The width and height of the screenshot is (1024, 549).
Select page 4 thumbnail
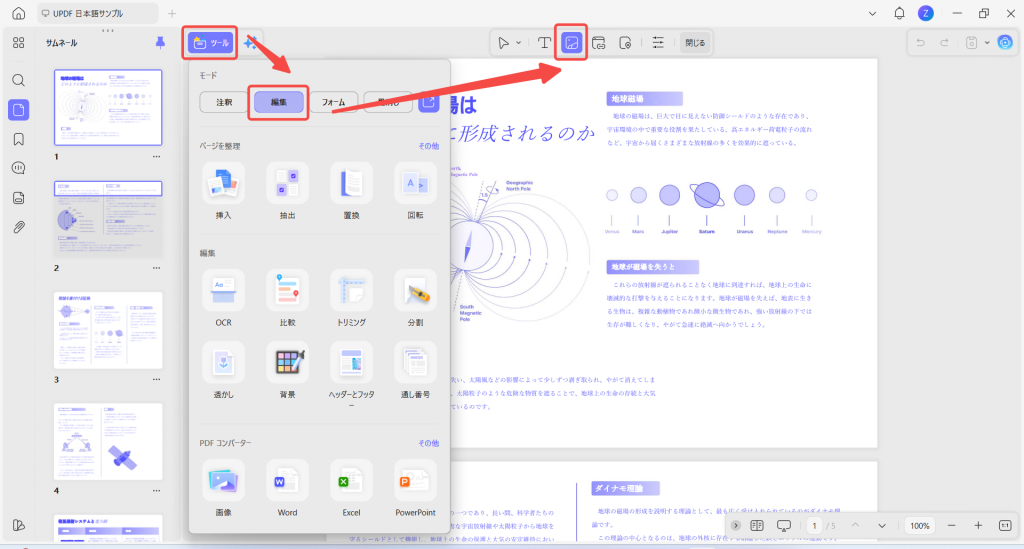click(108, 441)
